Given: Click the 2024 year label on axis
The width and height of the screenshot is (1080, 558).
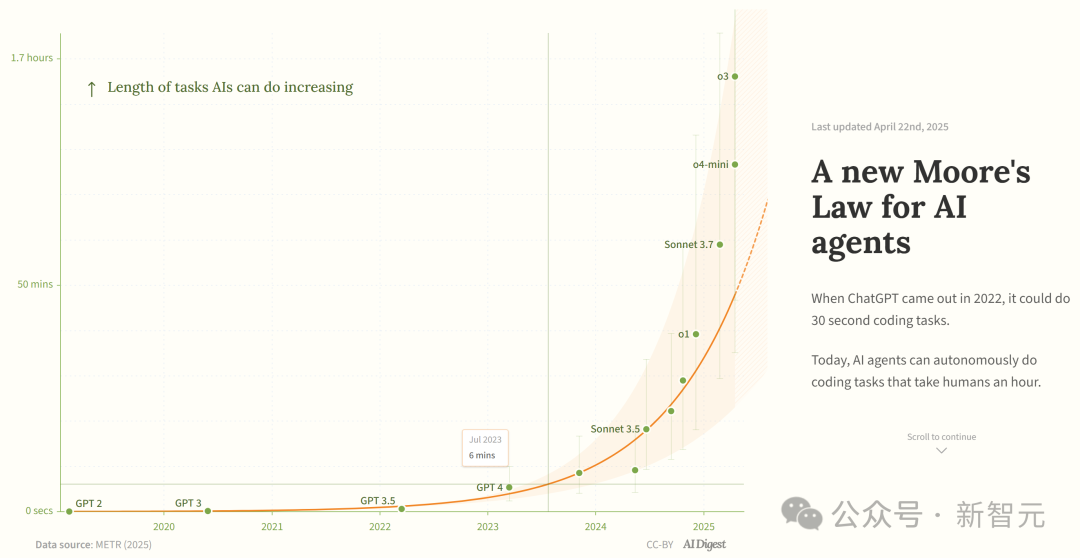Looking at the screenshot, I should 595,526.
